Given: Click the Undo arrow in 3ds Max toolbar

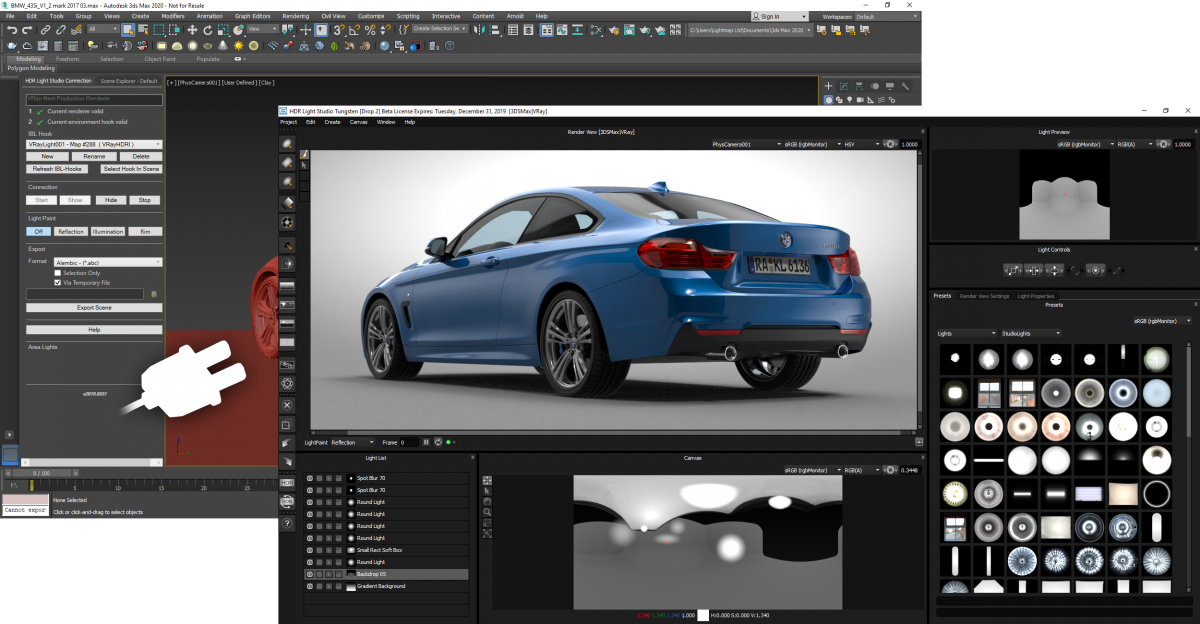Looking at the screenshot, I should (11, 30).
